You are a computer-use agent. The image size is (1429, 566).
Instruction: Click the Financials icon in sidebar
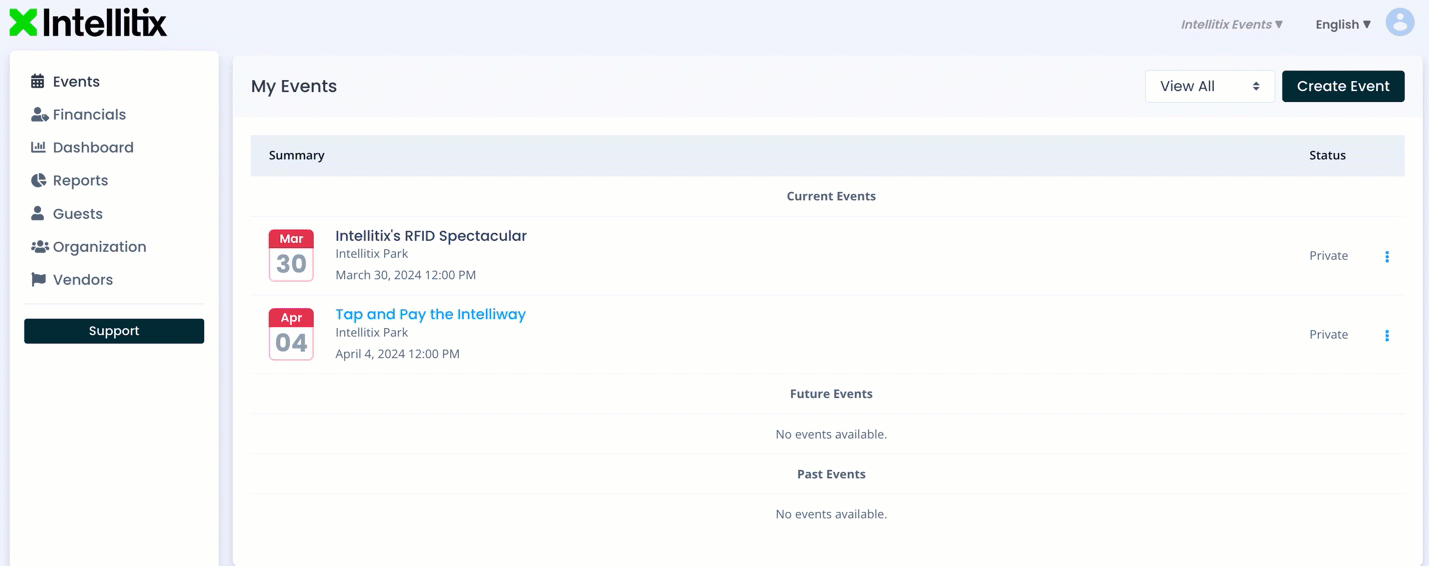coord(39,115)
